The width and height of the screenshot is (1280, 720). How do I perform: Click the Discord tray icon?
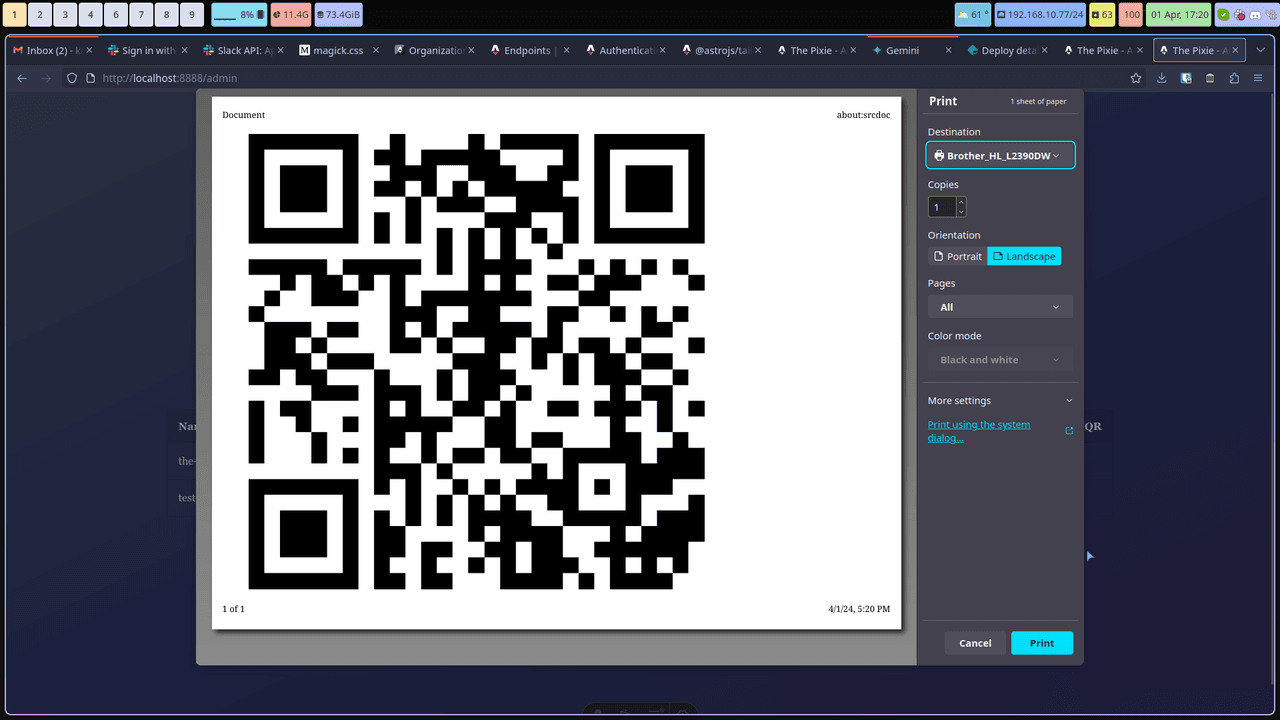pyautogui.click(x=1255, y=15)
